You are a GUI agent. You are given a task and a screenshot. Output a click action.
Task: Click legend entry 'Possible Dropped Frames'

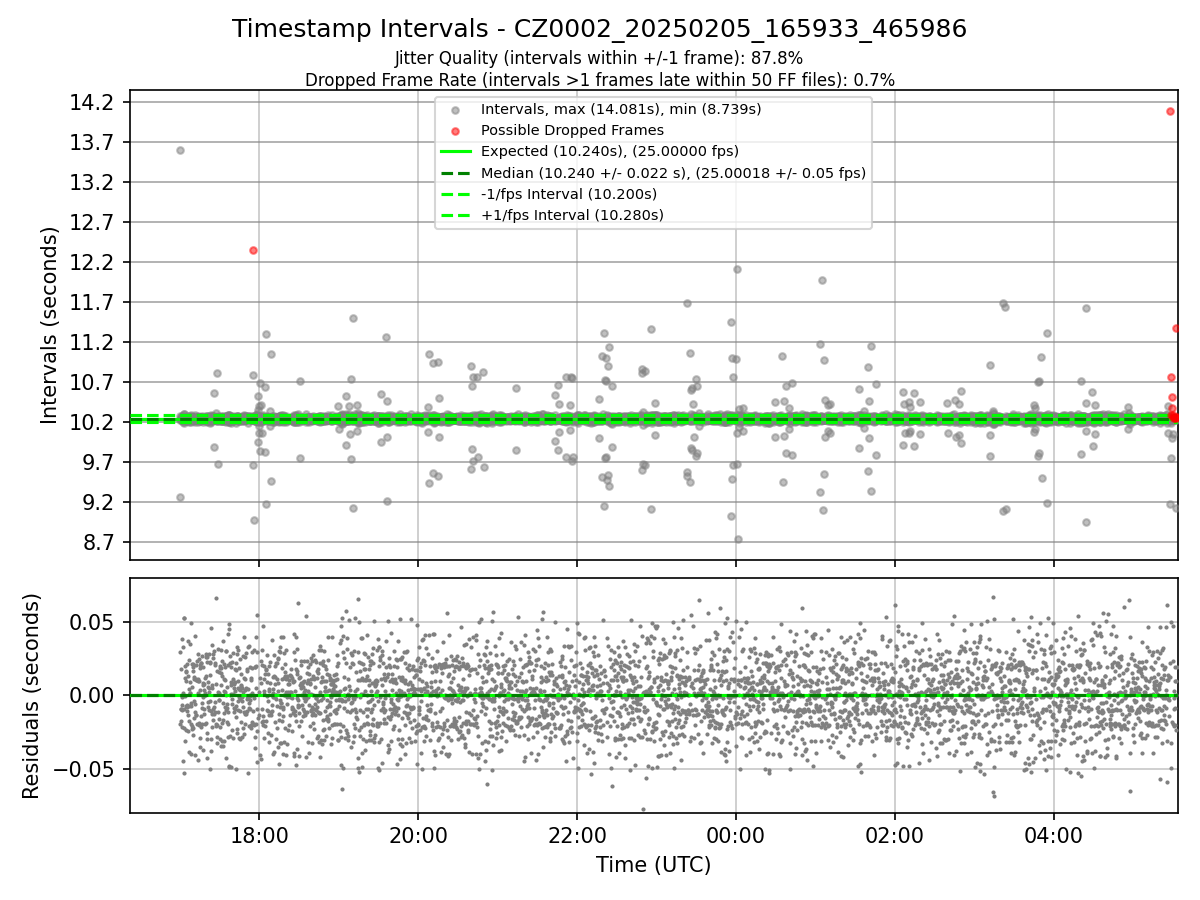[x=572, y=130]
